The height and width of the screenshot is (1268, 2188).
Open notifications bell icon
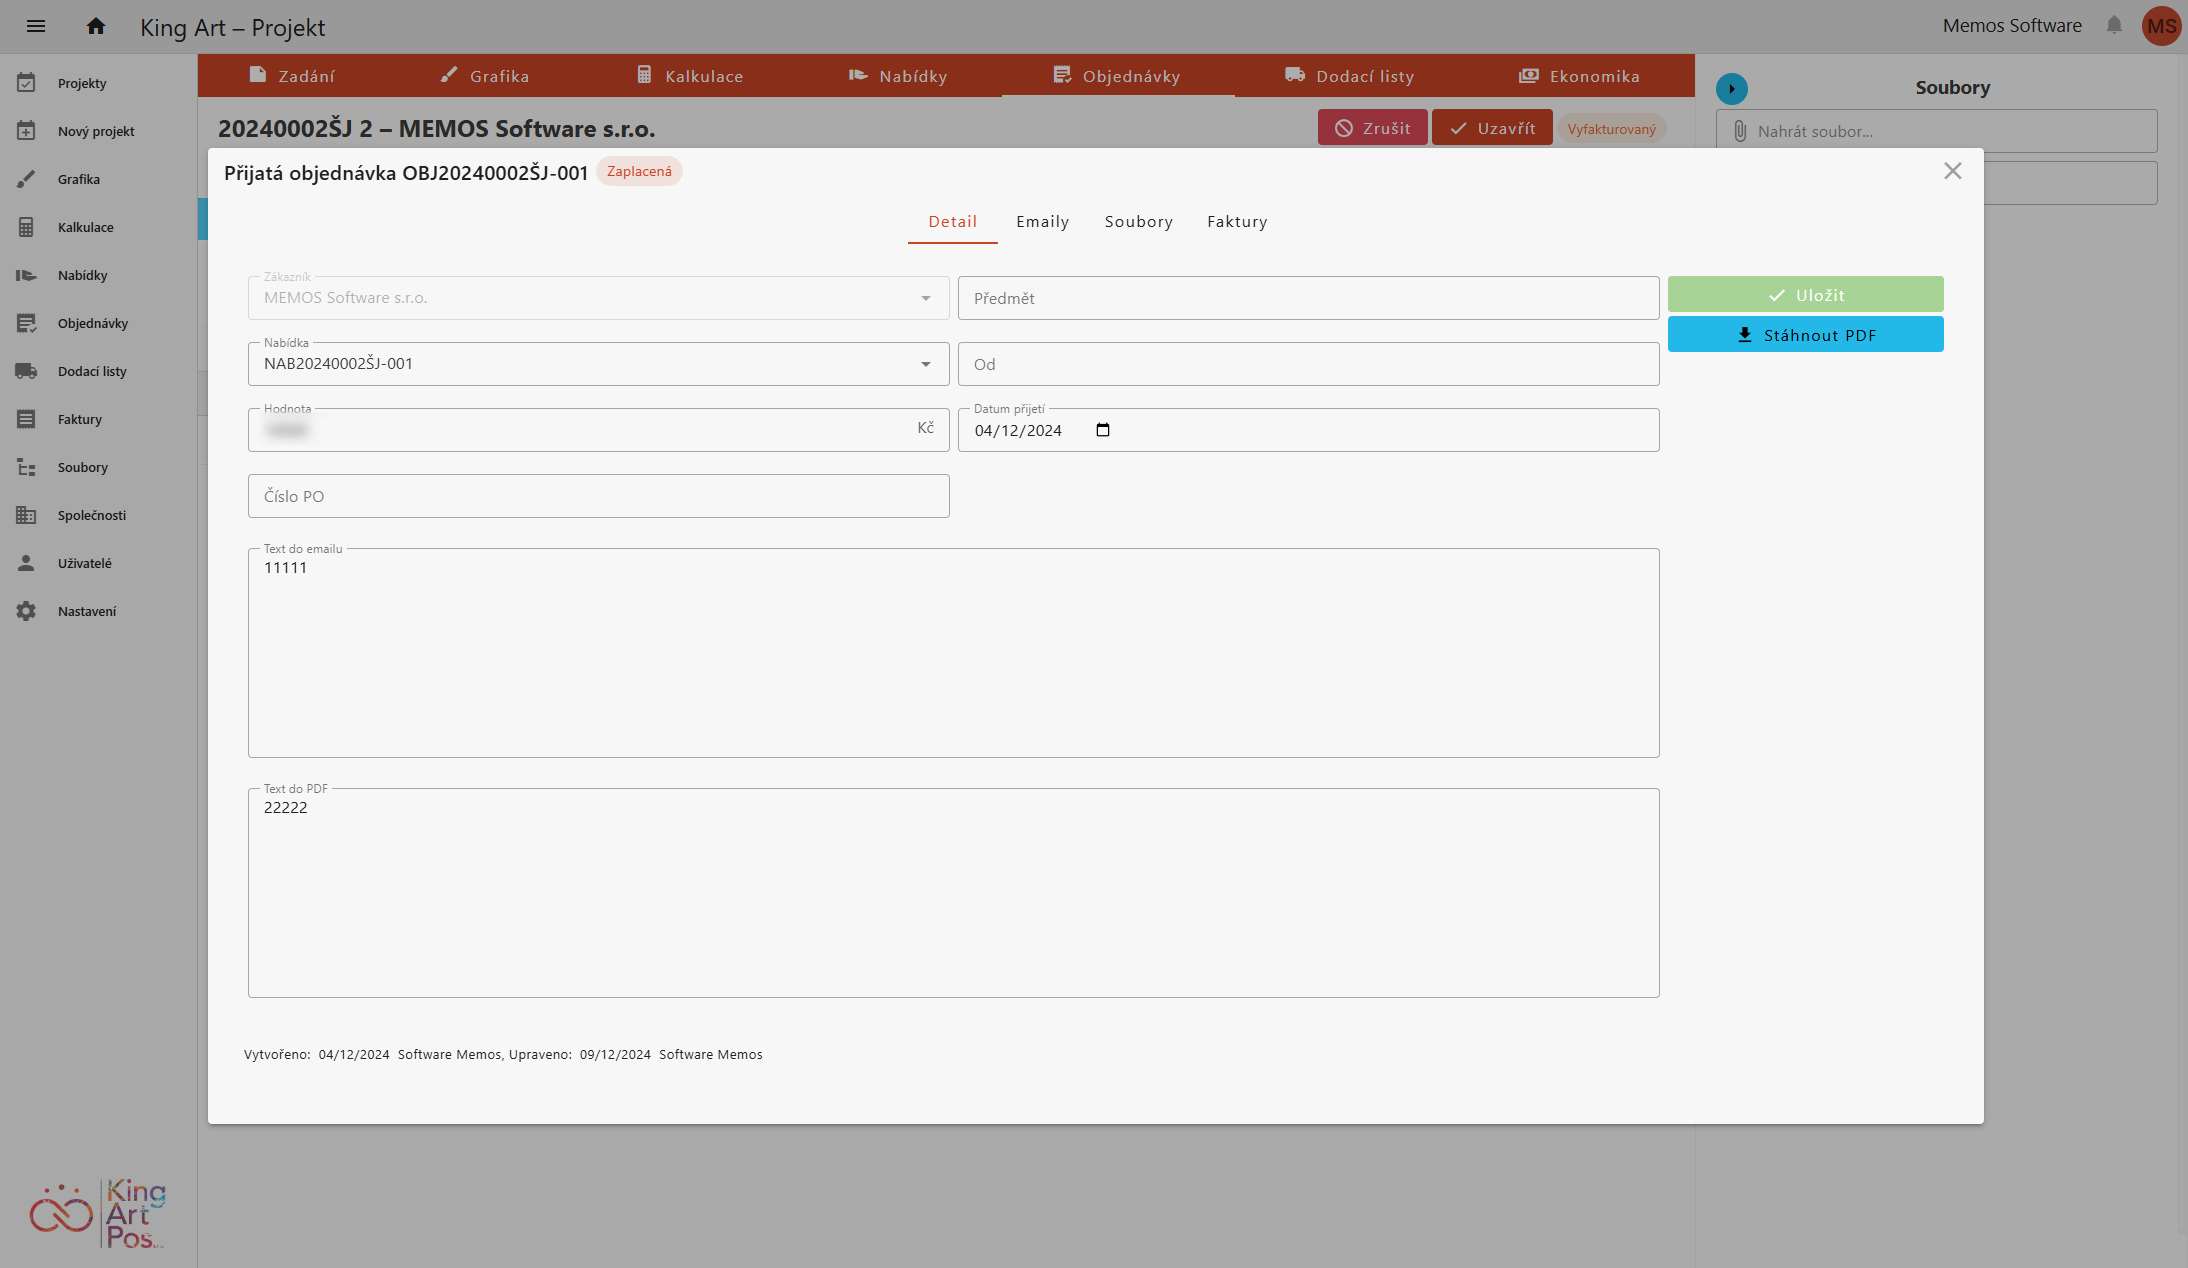pyautogui.click(x=2114, y=25)
